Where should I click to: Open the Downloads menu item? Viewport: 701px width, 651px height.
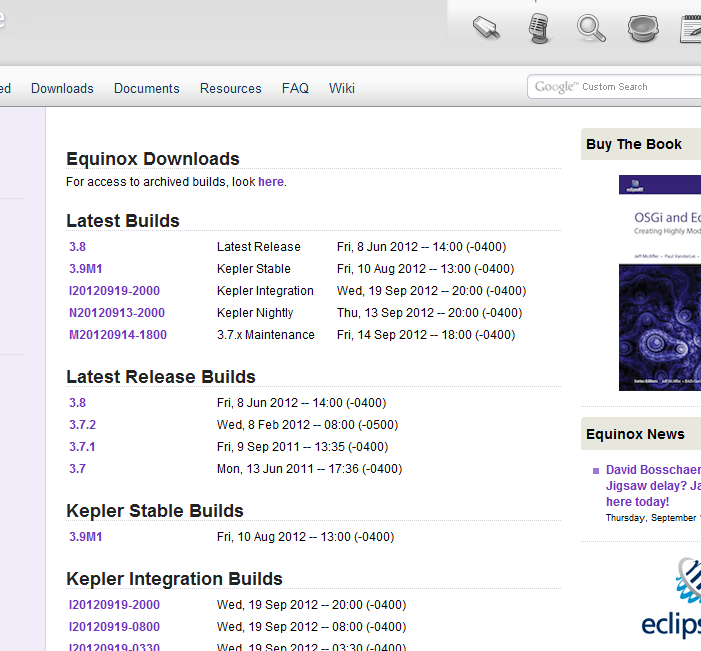coord(62,89)
